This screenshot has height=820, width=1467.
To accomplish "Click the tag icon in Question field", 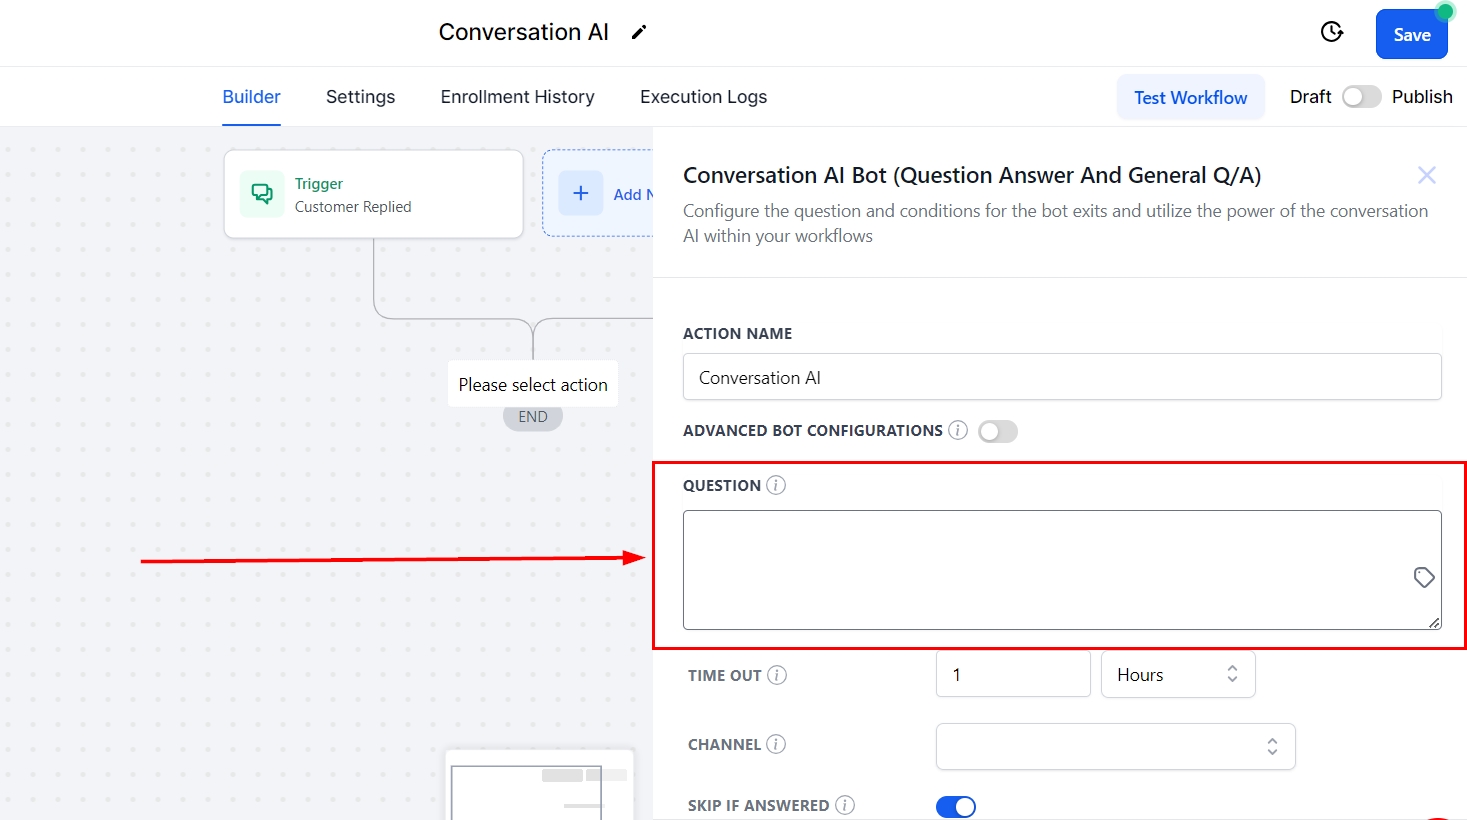I will coord(1424,577).
